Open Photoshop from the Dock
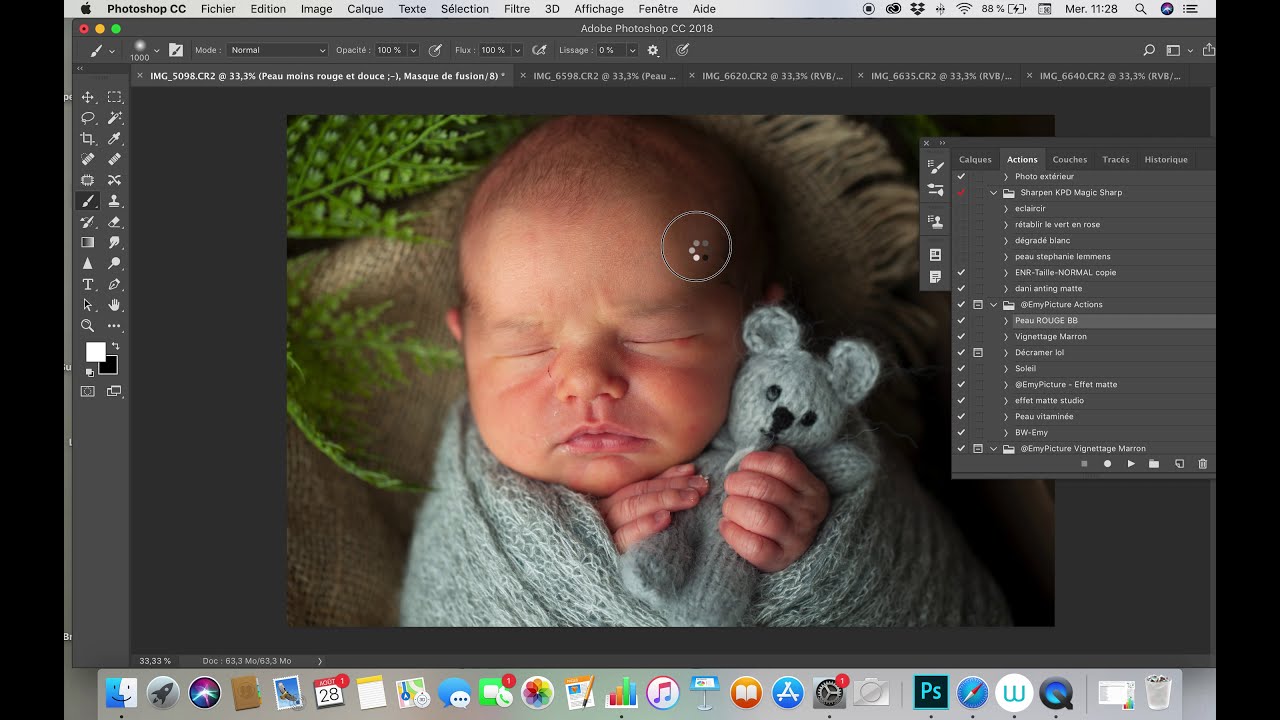This screenshot has height=720, width=1280. (931, 692)
